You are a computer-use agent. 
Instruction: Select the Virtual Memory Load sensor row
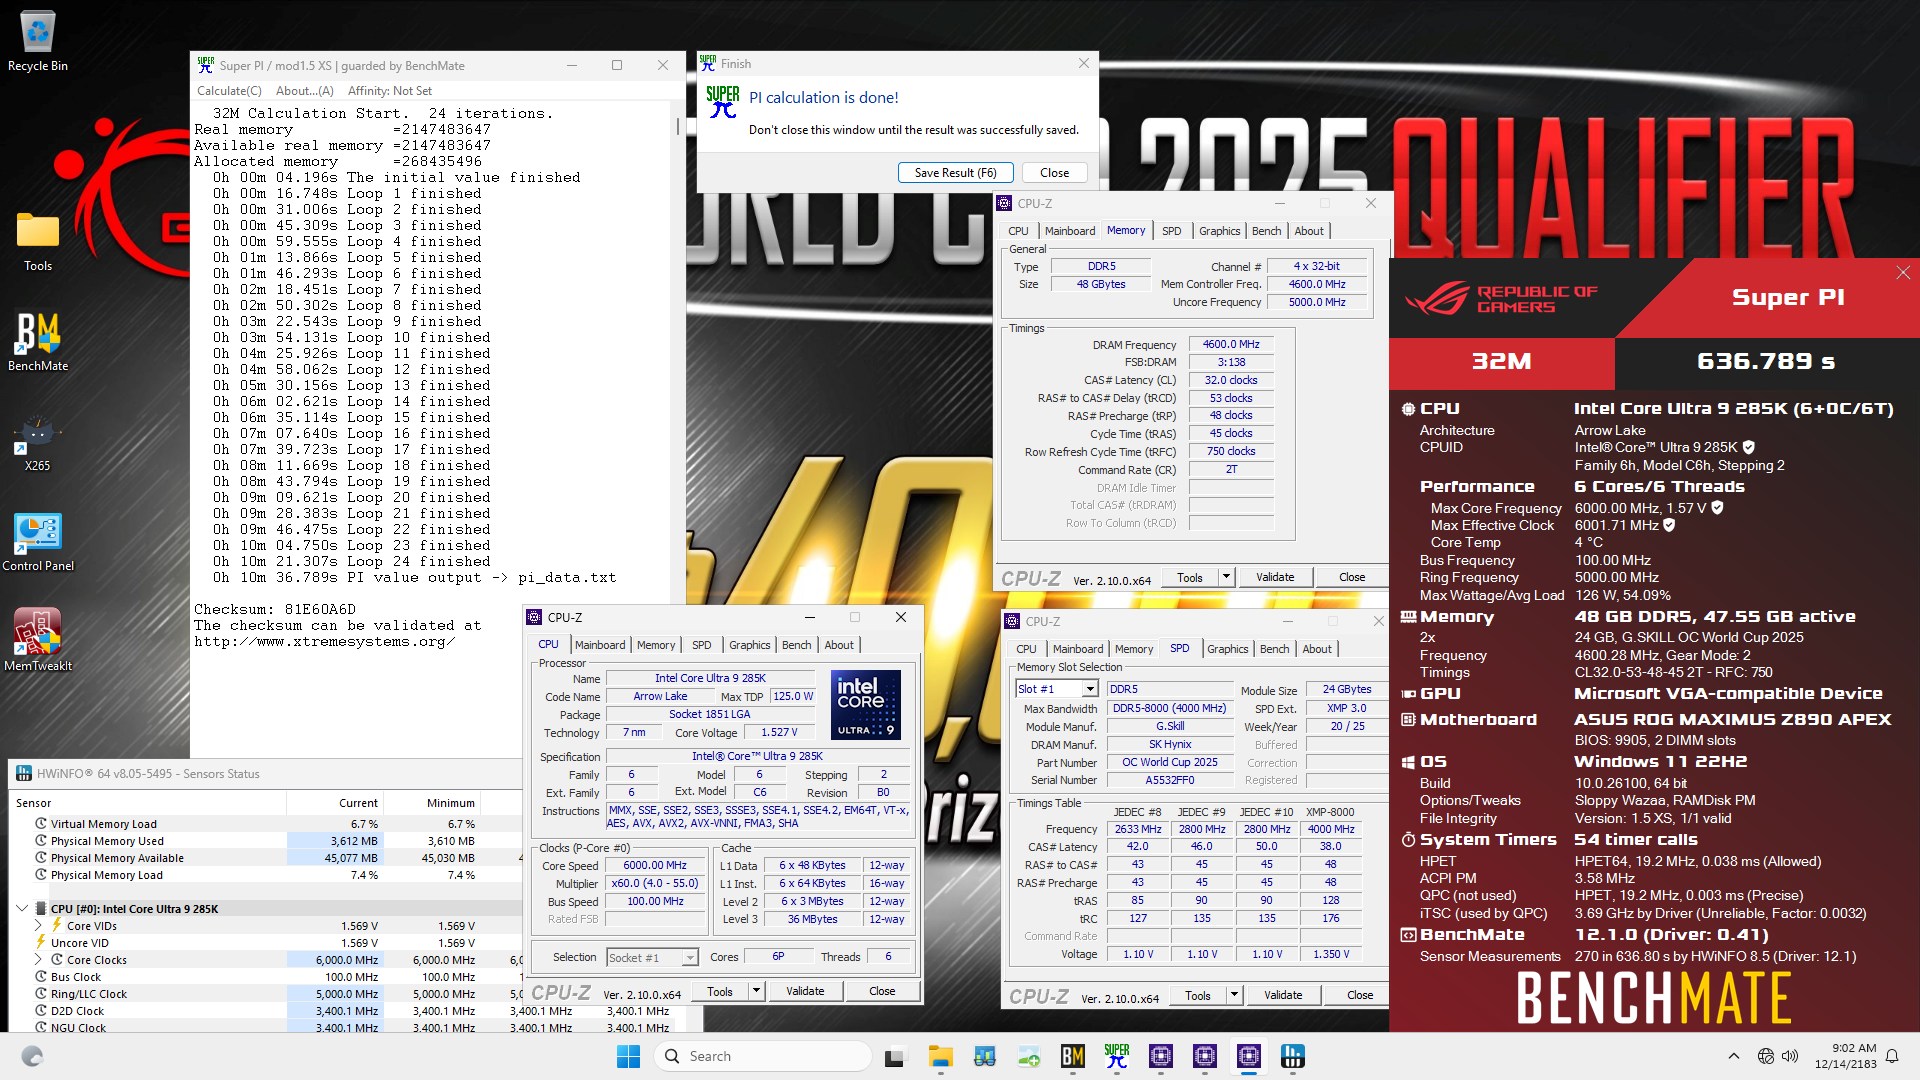[x=265, y=824]
